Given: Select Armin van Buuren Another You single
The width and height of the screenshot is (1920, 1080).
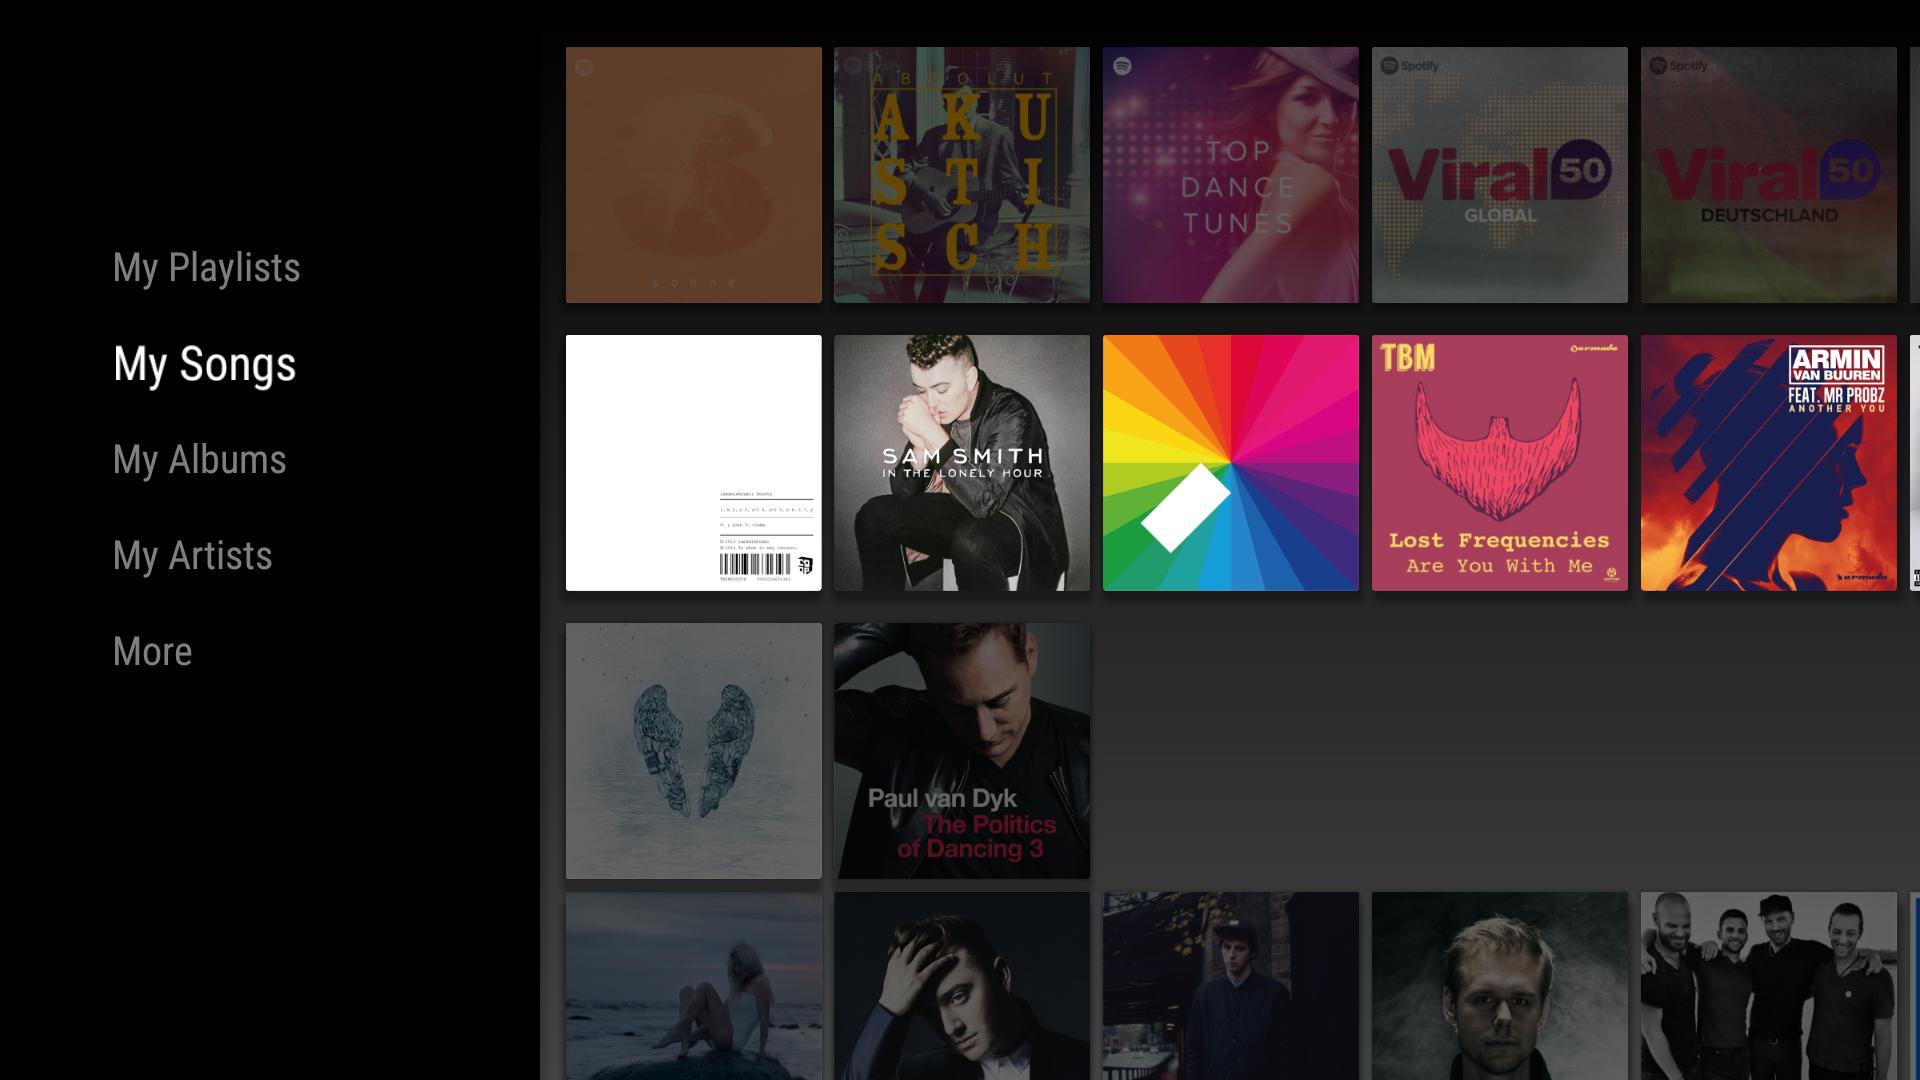Looking at the screenshot, I should [x=1768, y=463].
